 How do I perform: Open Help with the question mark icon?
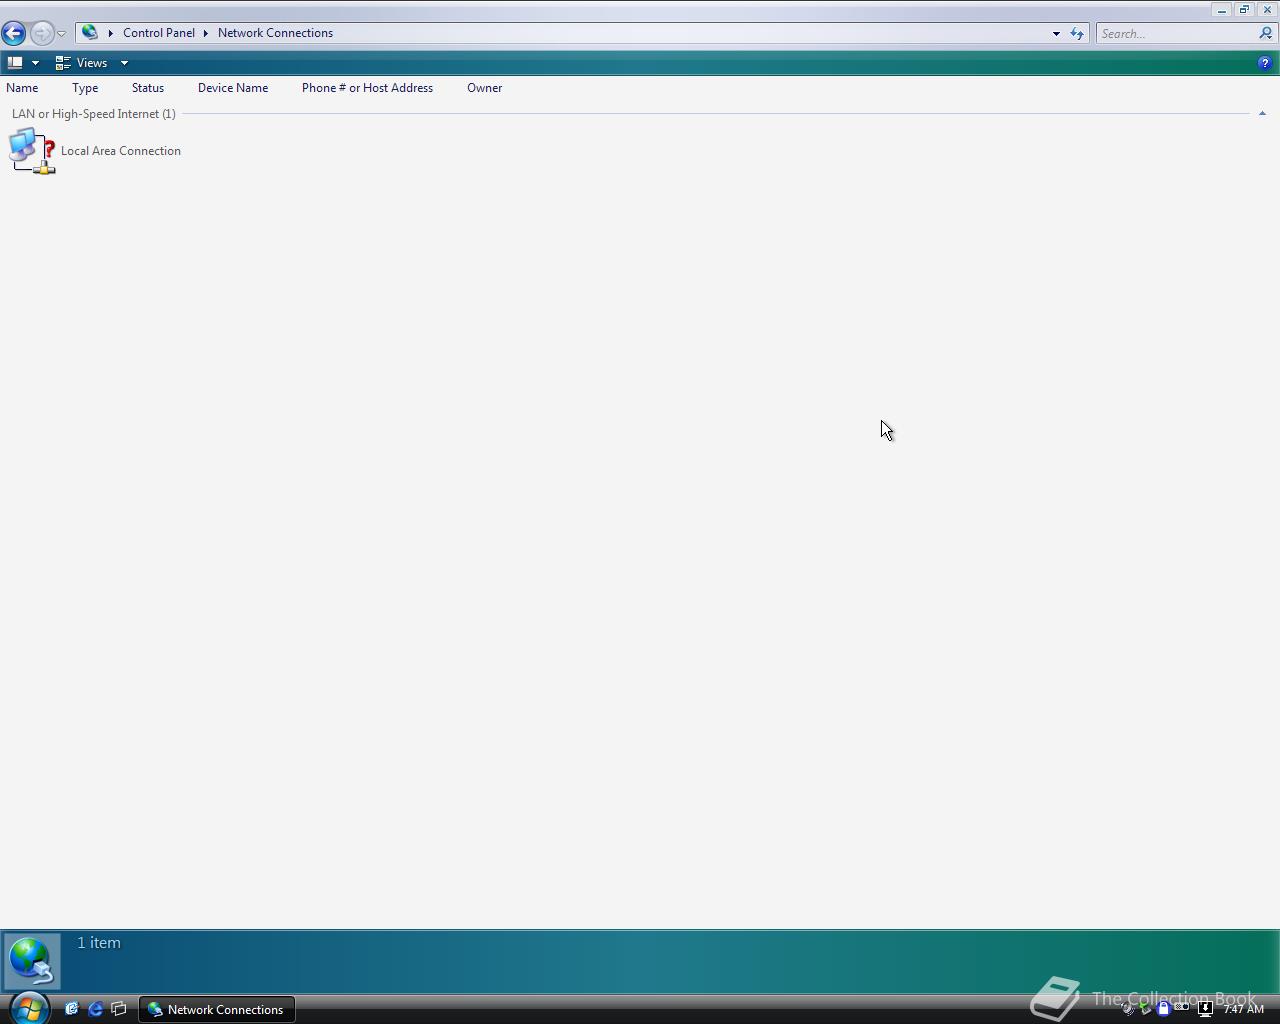(x=1264, y=63)
